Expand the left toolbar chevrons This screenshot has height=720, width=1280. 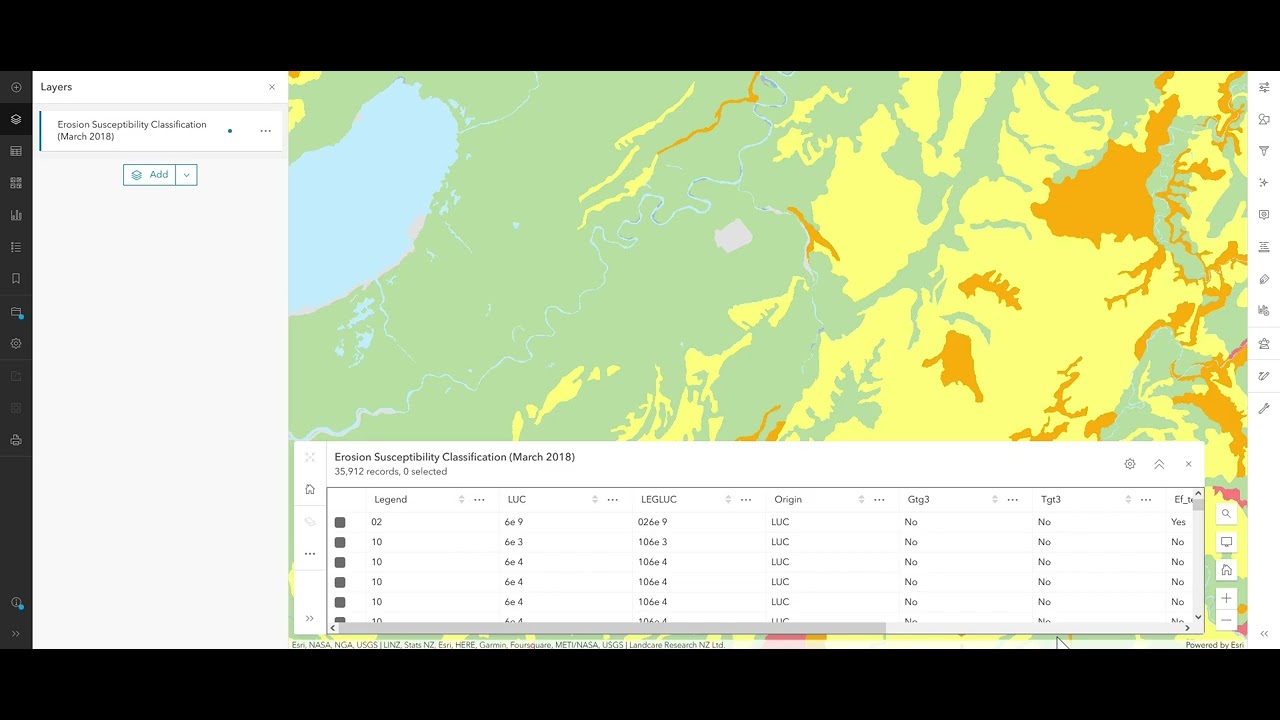(16, 633)
